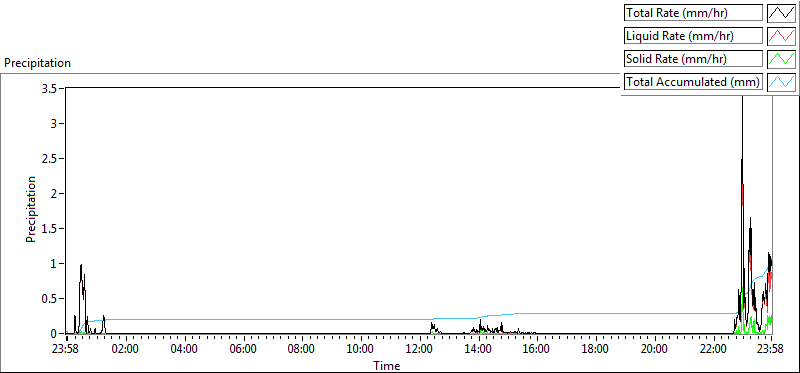The width and height of the screenshot is (800, 373).
Task: Click the 22:00 time axis marker
Action: [713, 350]
